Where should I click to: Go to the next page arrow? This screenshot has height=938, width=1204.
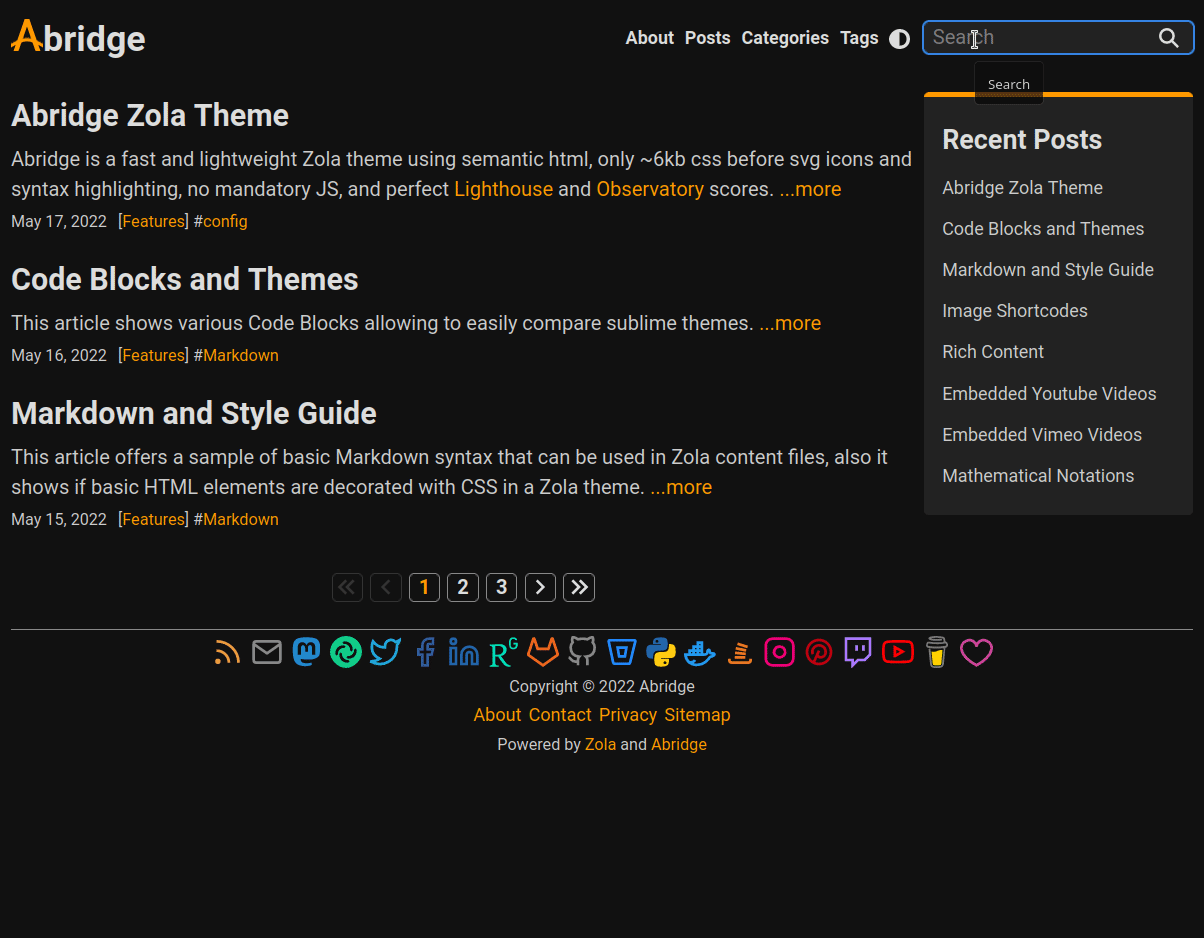tap(540, 588)
